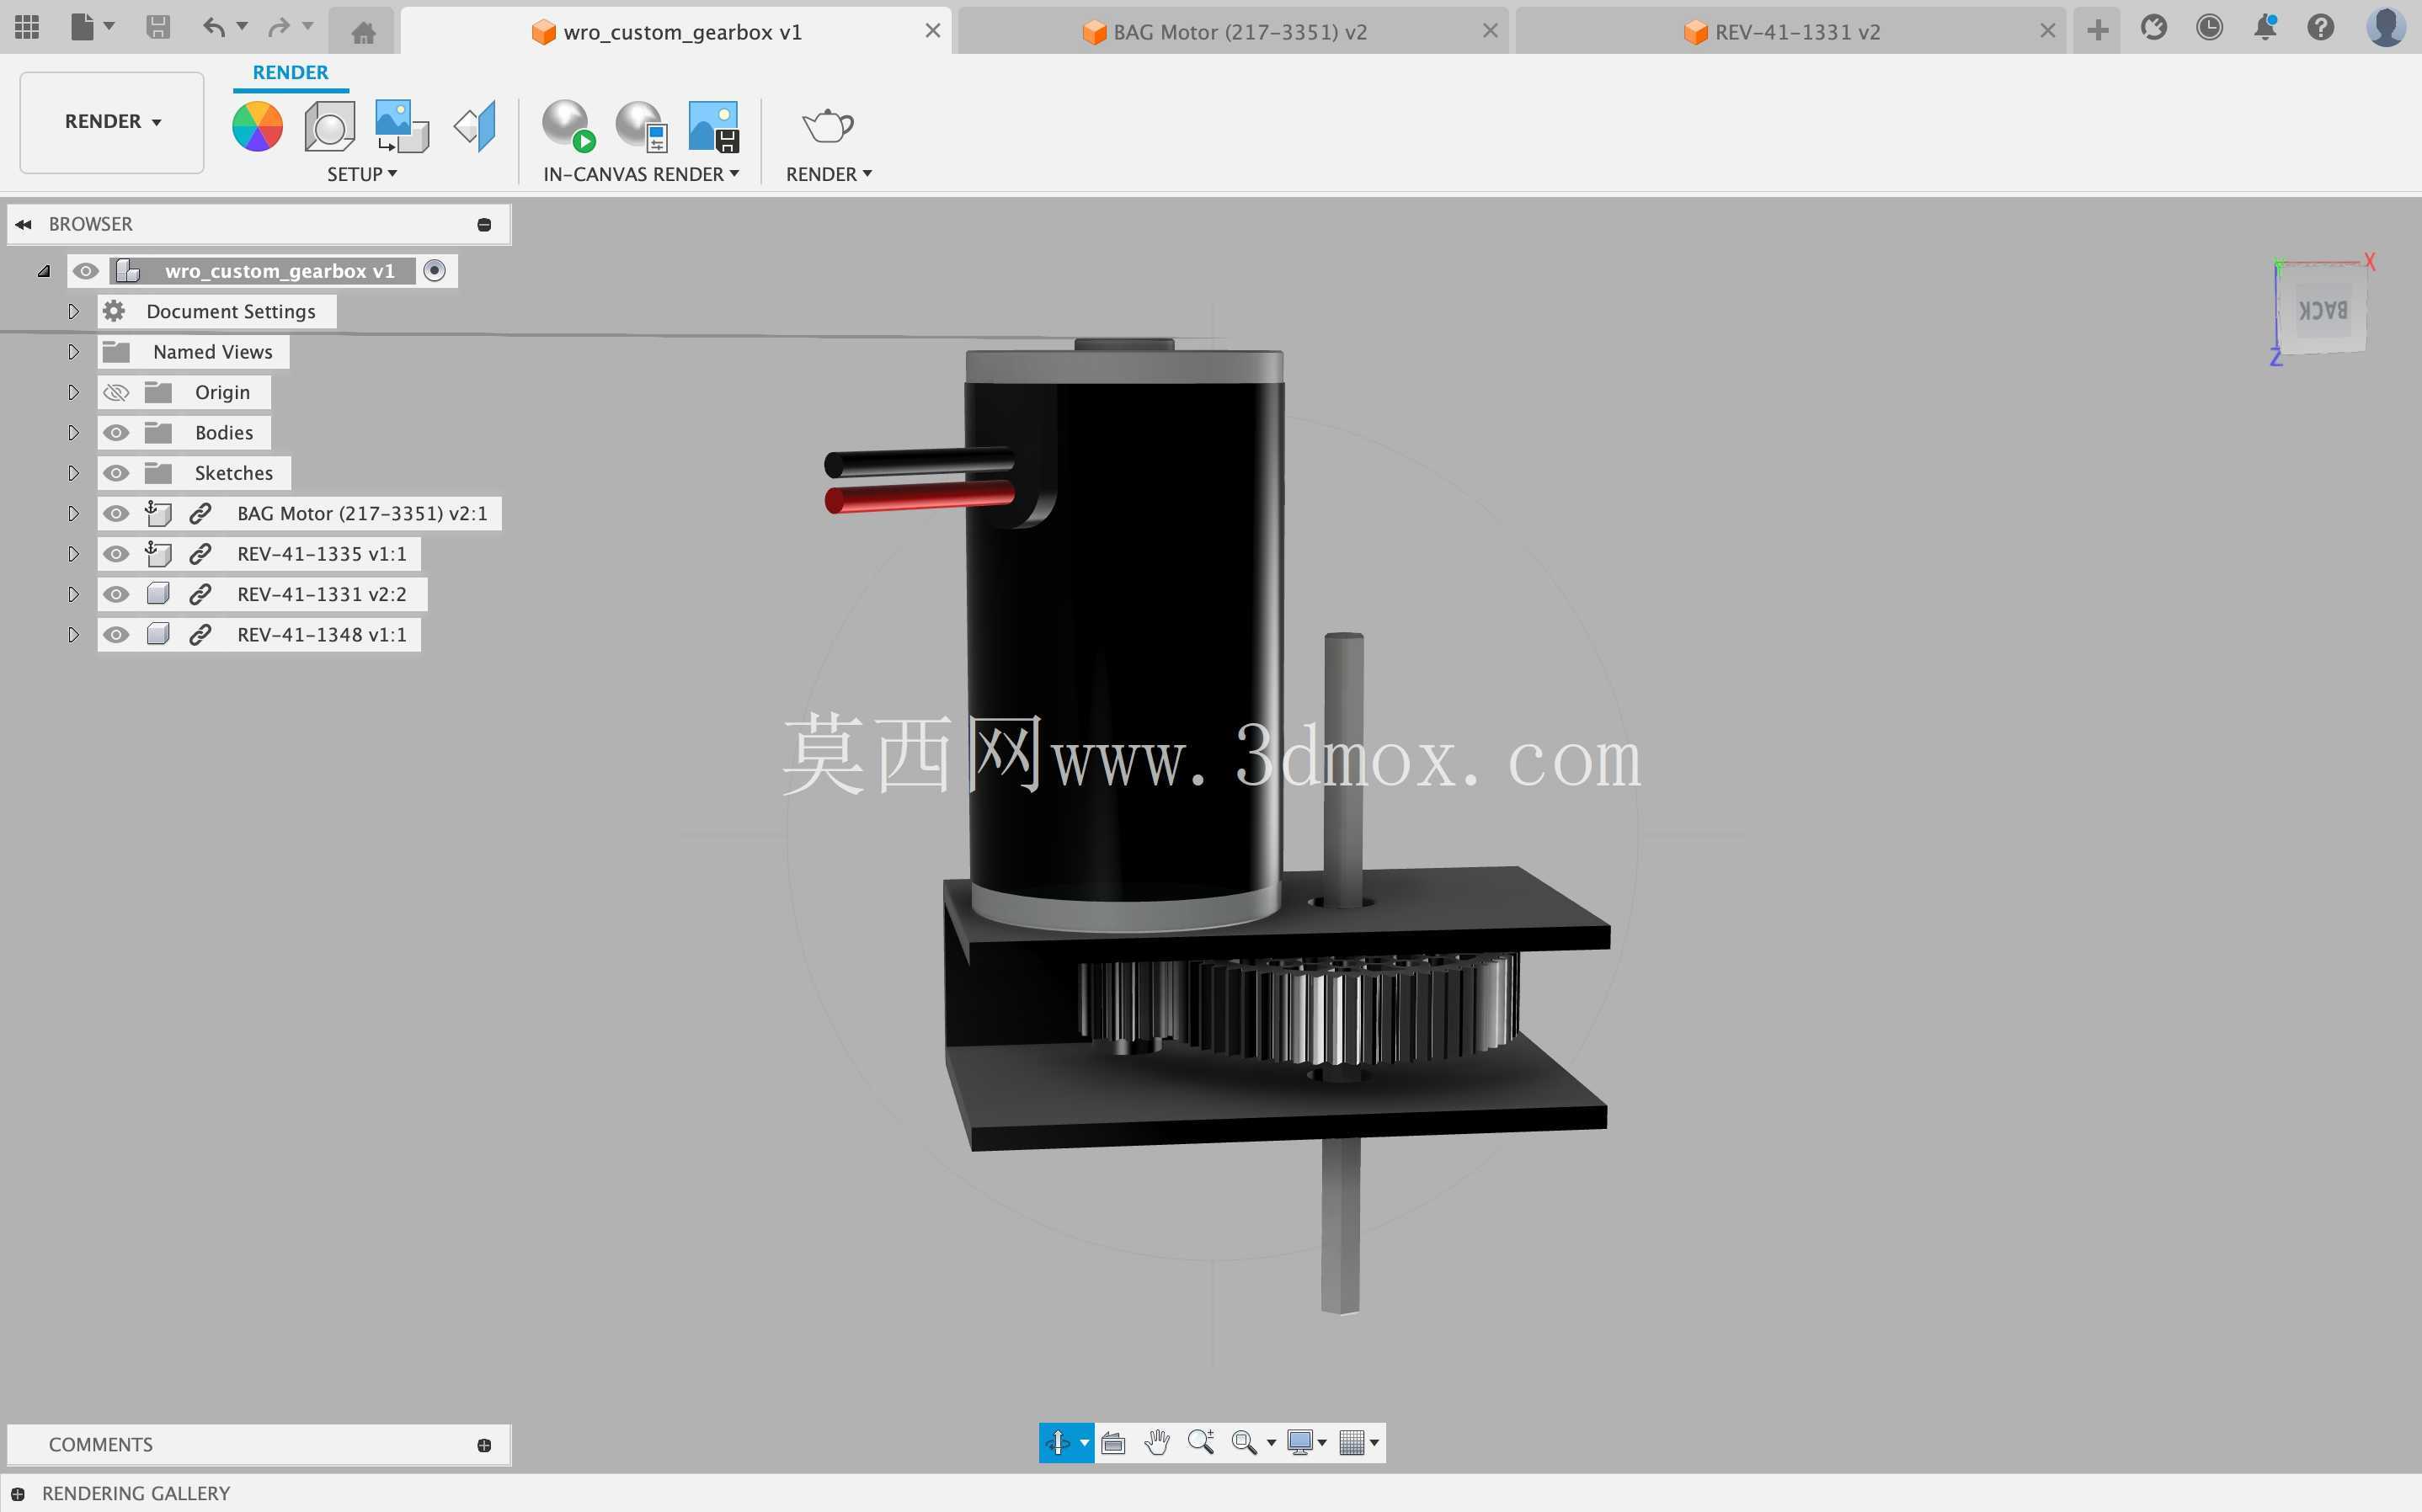Hide REV-41-1335 v1:1 component
Screen dimensions: 2422x1512
point(116,554)
